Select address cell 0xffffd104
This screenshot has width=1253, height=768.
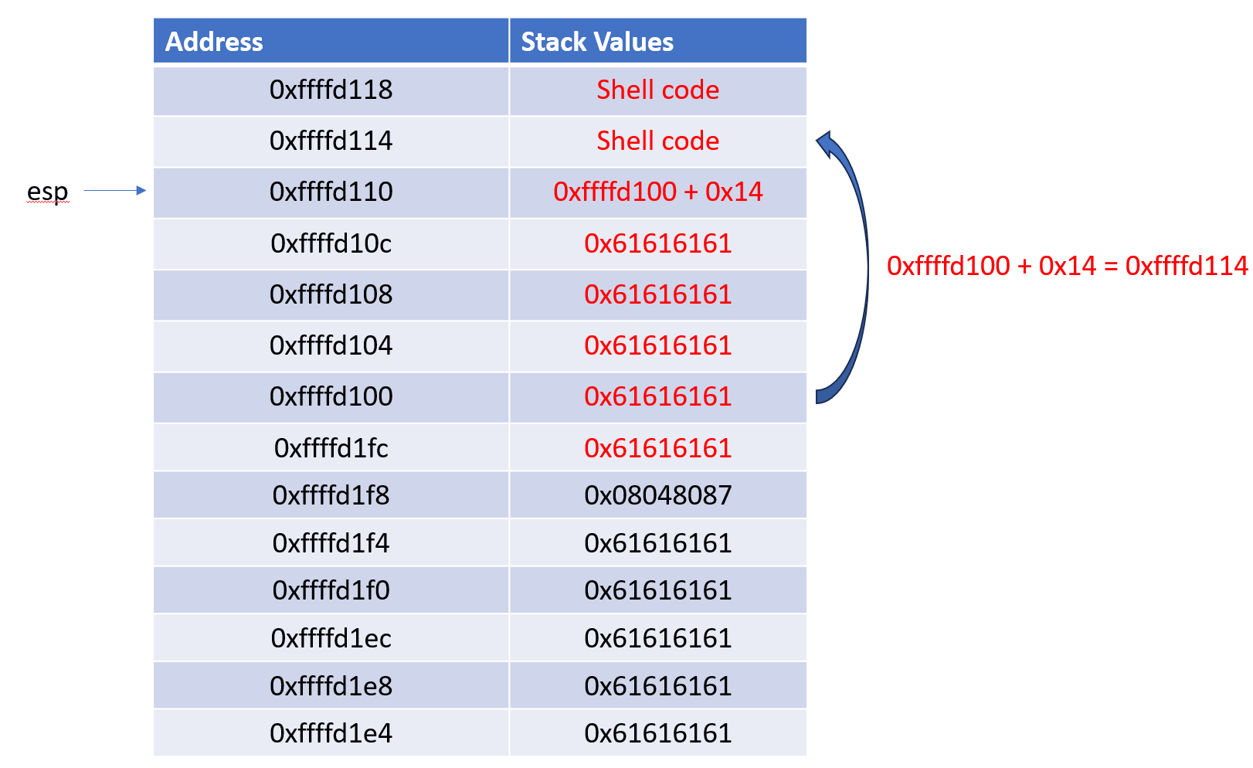click(331, 346)
